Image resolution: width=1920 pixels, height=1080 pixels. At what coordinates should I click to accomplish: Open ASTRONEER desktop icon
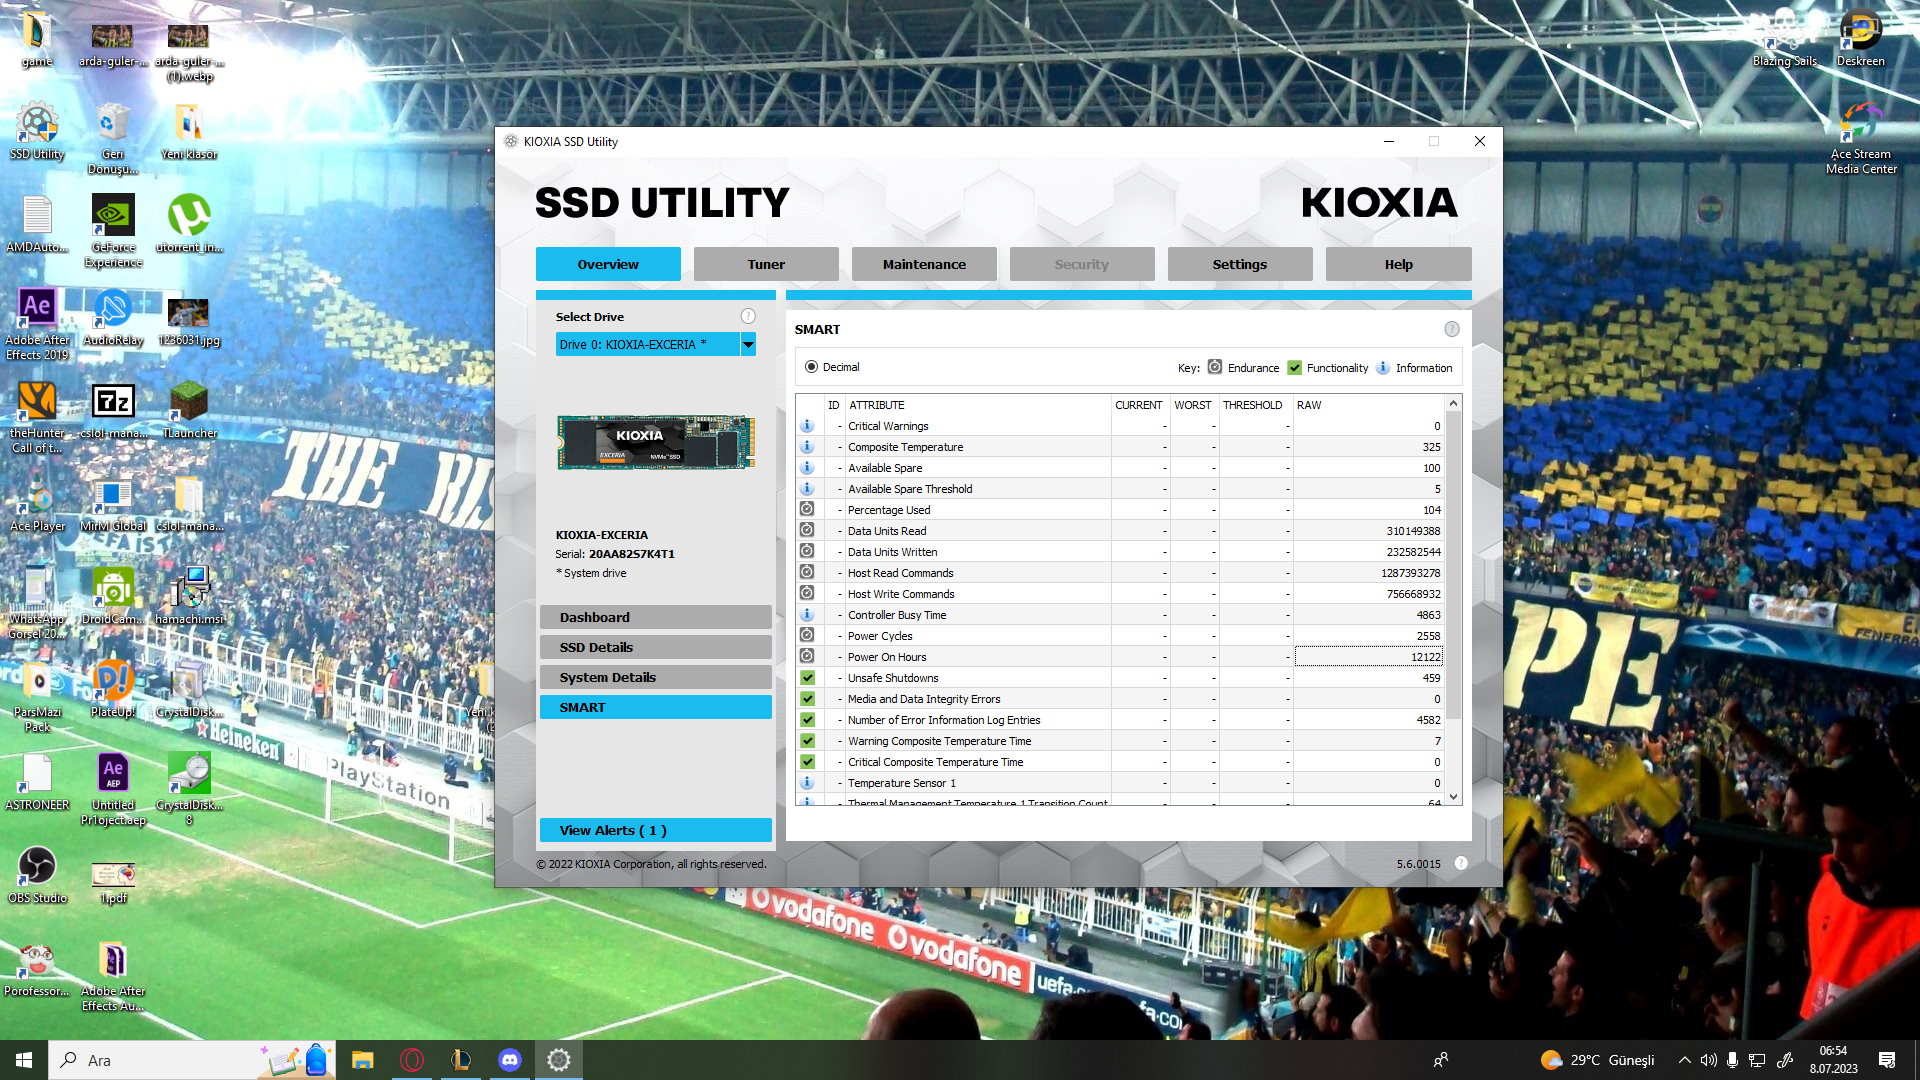click(x=37, y=782)
